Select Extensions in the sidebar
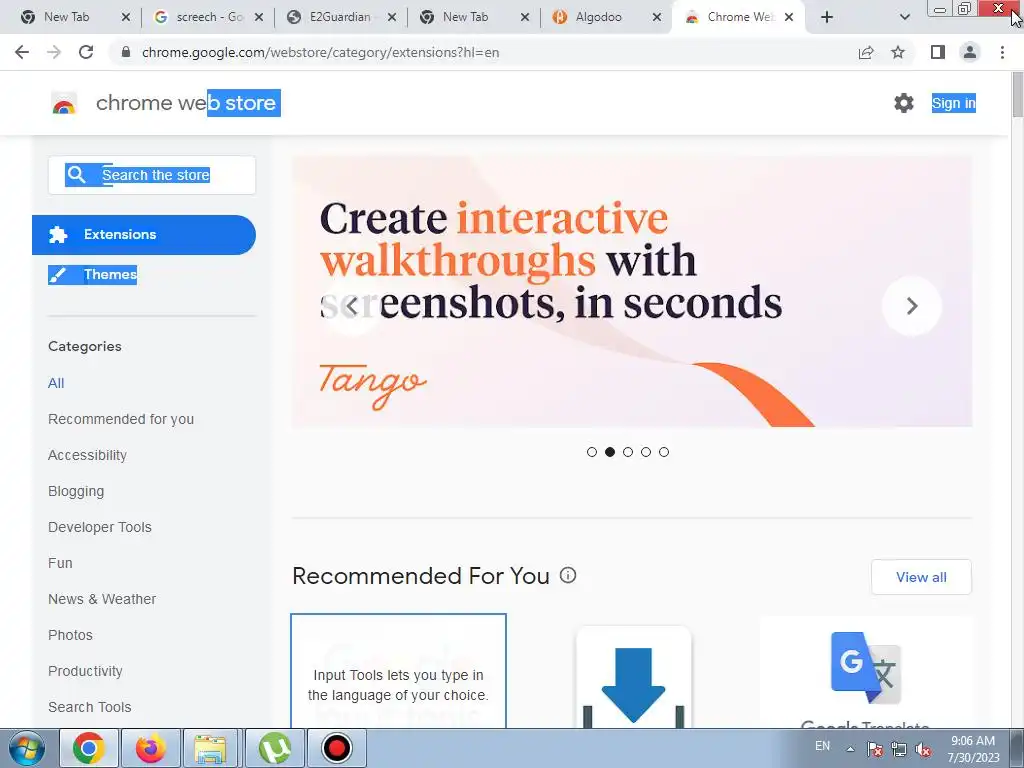The image size is (1024, 768). (144, 234)
